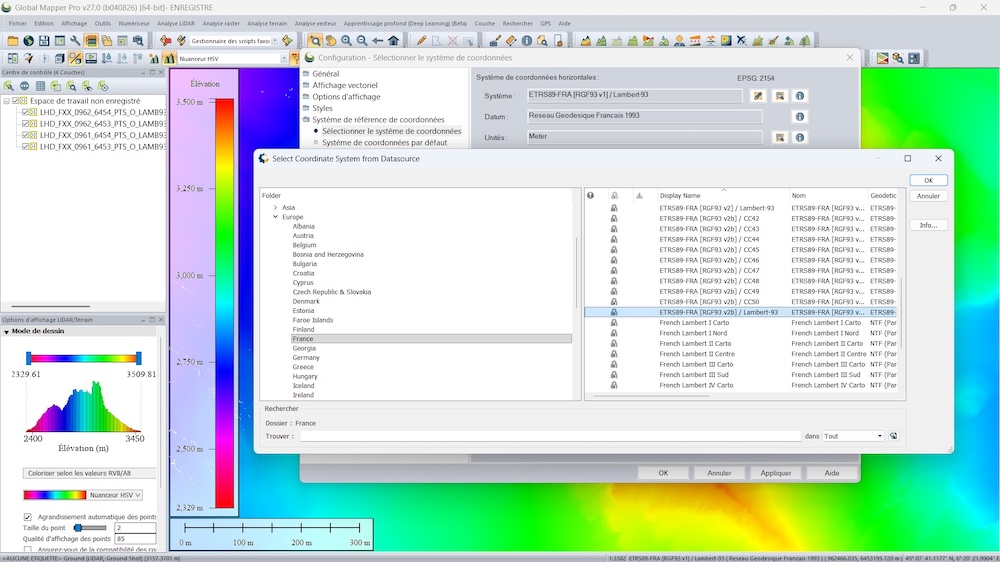Image resolution: width=1000 pixels, height=562 pixels.
Task: Click the Appliquer button
Action: pyautogui.click(x=775, y=473)
